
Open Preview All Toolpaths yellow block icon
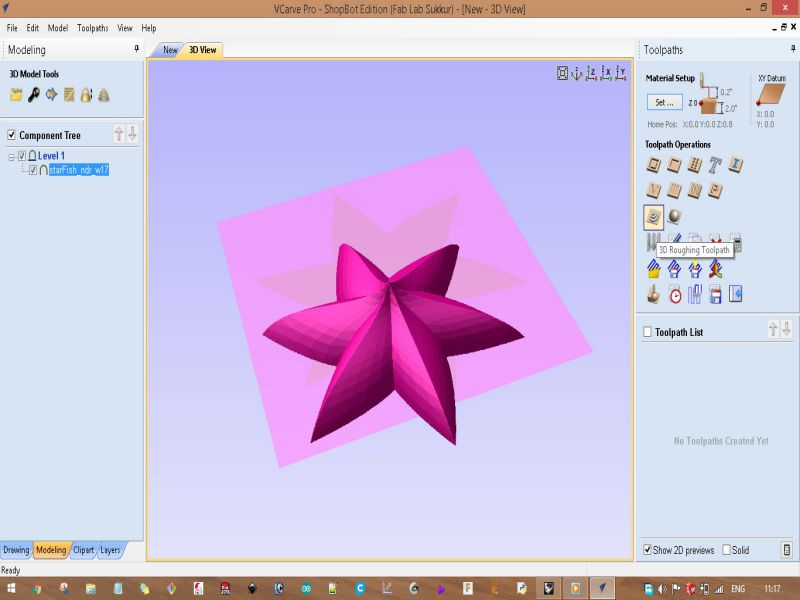(x=654, y=268)
